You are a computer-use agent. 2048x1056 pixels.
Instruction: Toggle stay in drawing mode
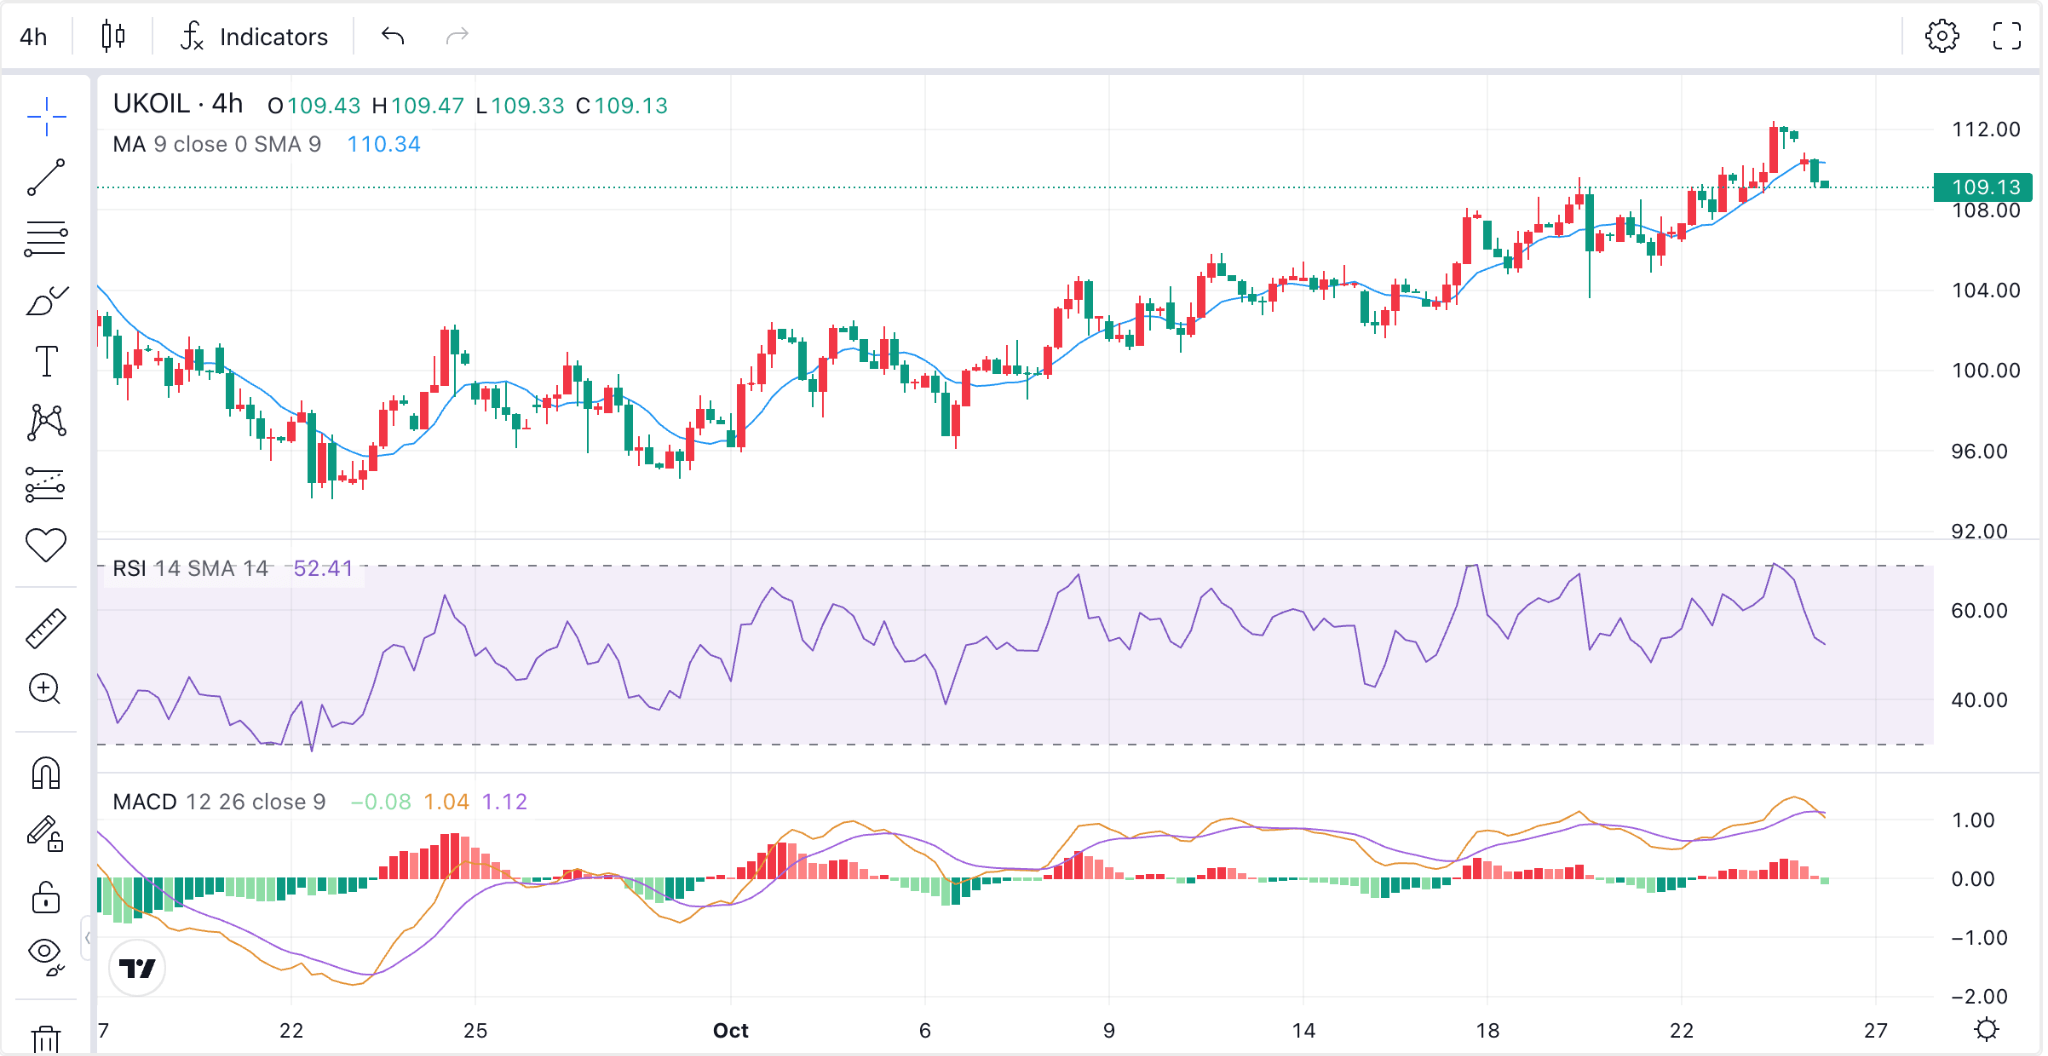click(46, 834)
